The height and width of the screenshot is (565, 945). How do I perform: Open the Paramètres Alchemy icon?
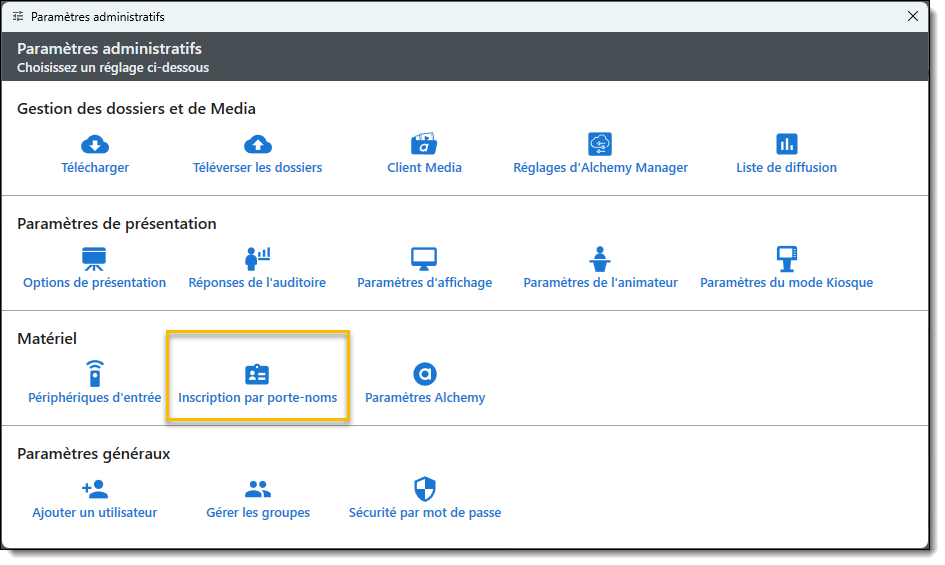pyautogui.click(x=425, y=374)
